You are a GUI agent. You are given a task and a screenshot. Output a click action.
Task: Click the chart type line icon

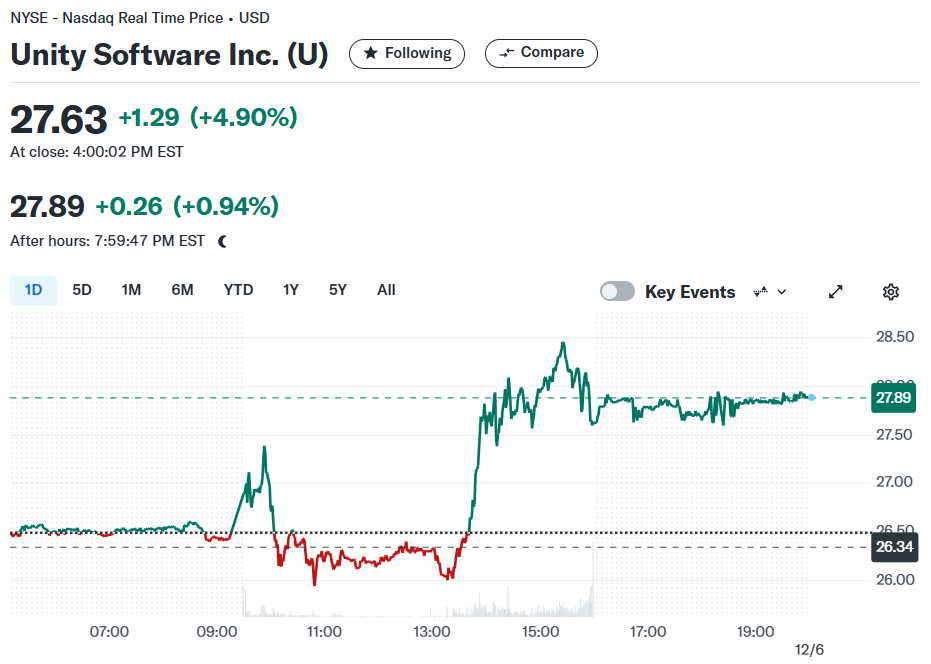tap(760, 292)
